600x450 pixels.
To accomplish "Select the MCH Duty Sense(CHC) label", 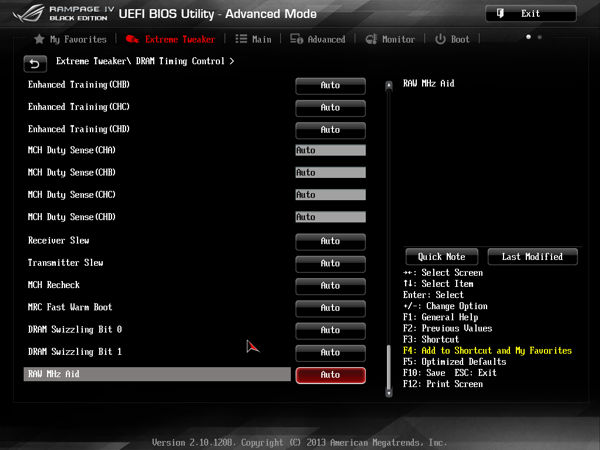I will point(72,195).
